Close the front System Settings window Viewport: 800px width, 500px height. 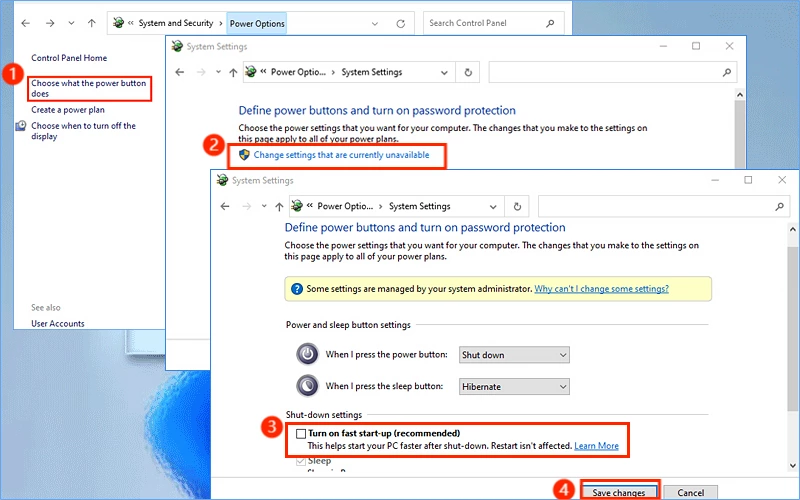(x=782, y=180)
